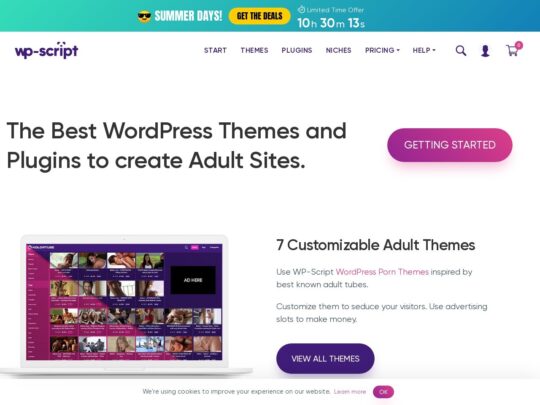Click the SUMMER DAYS! banner text

coord(188,16)
